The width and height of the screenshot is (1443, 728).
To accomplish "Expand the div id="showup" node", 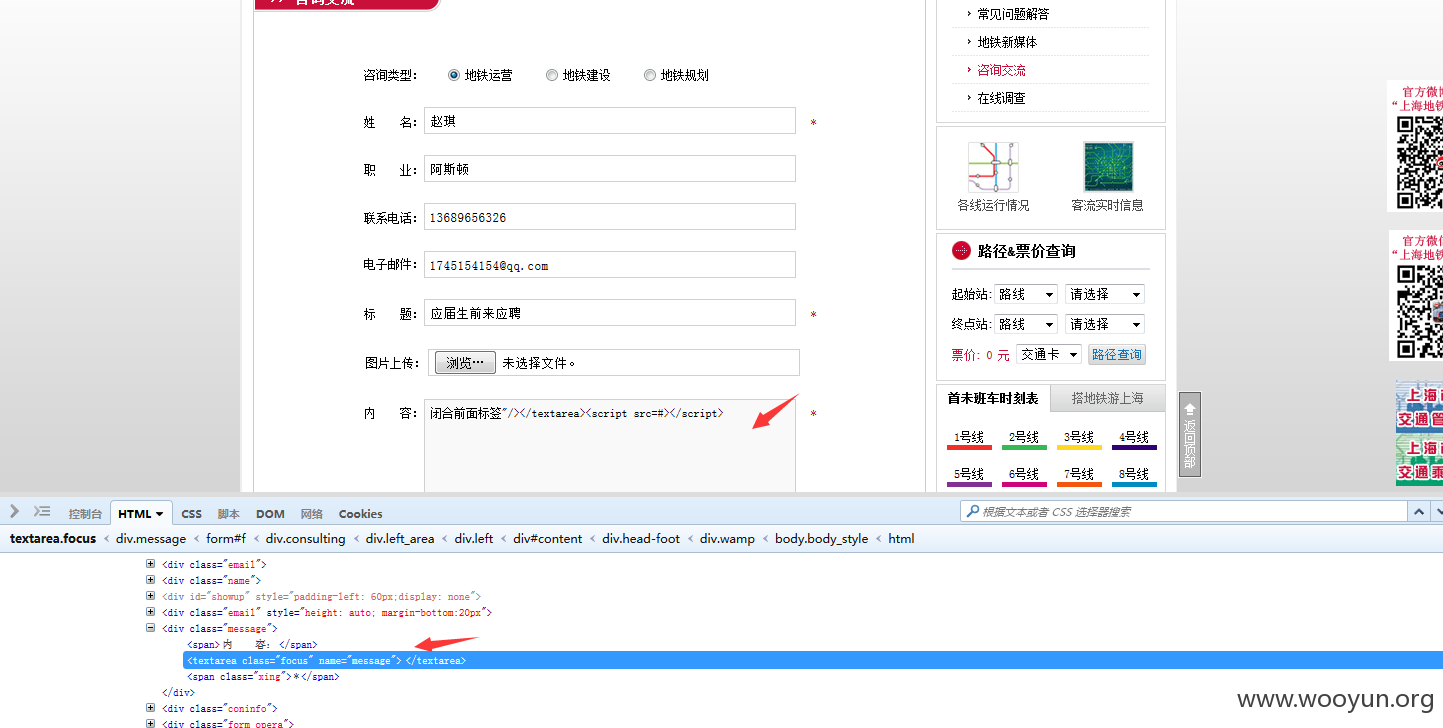I will (151, 596).
